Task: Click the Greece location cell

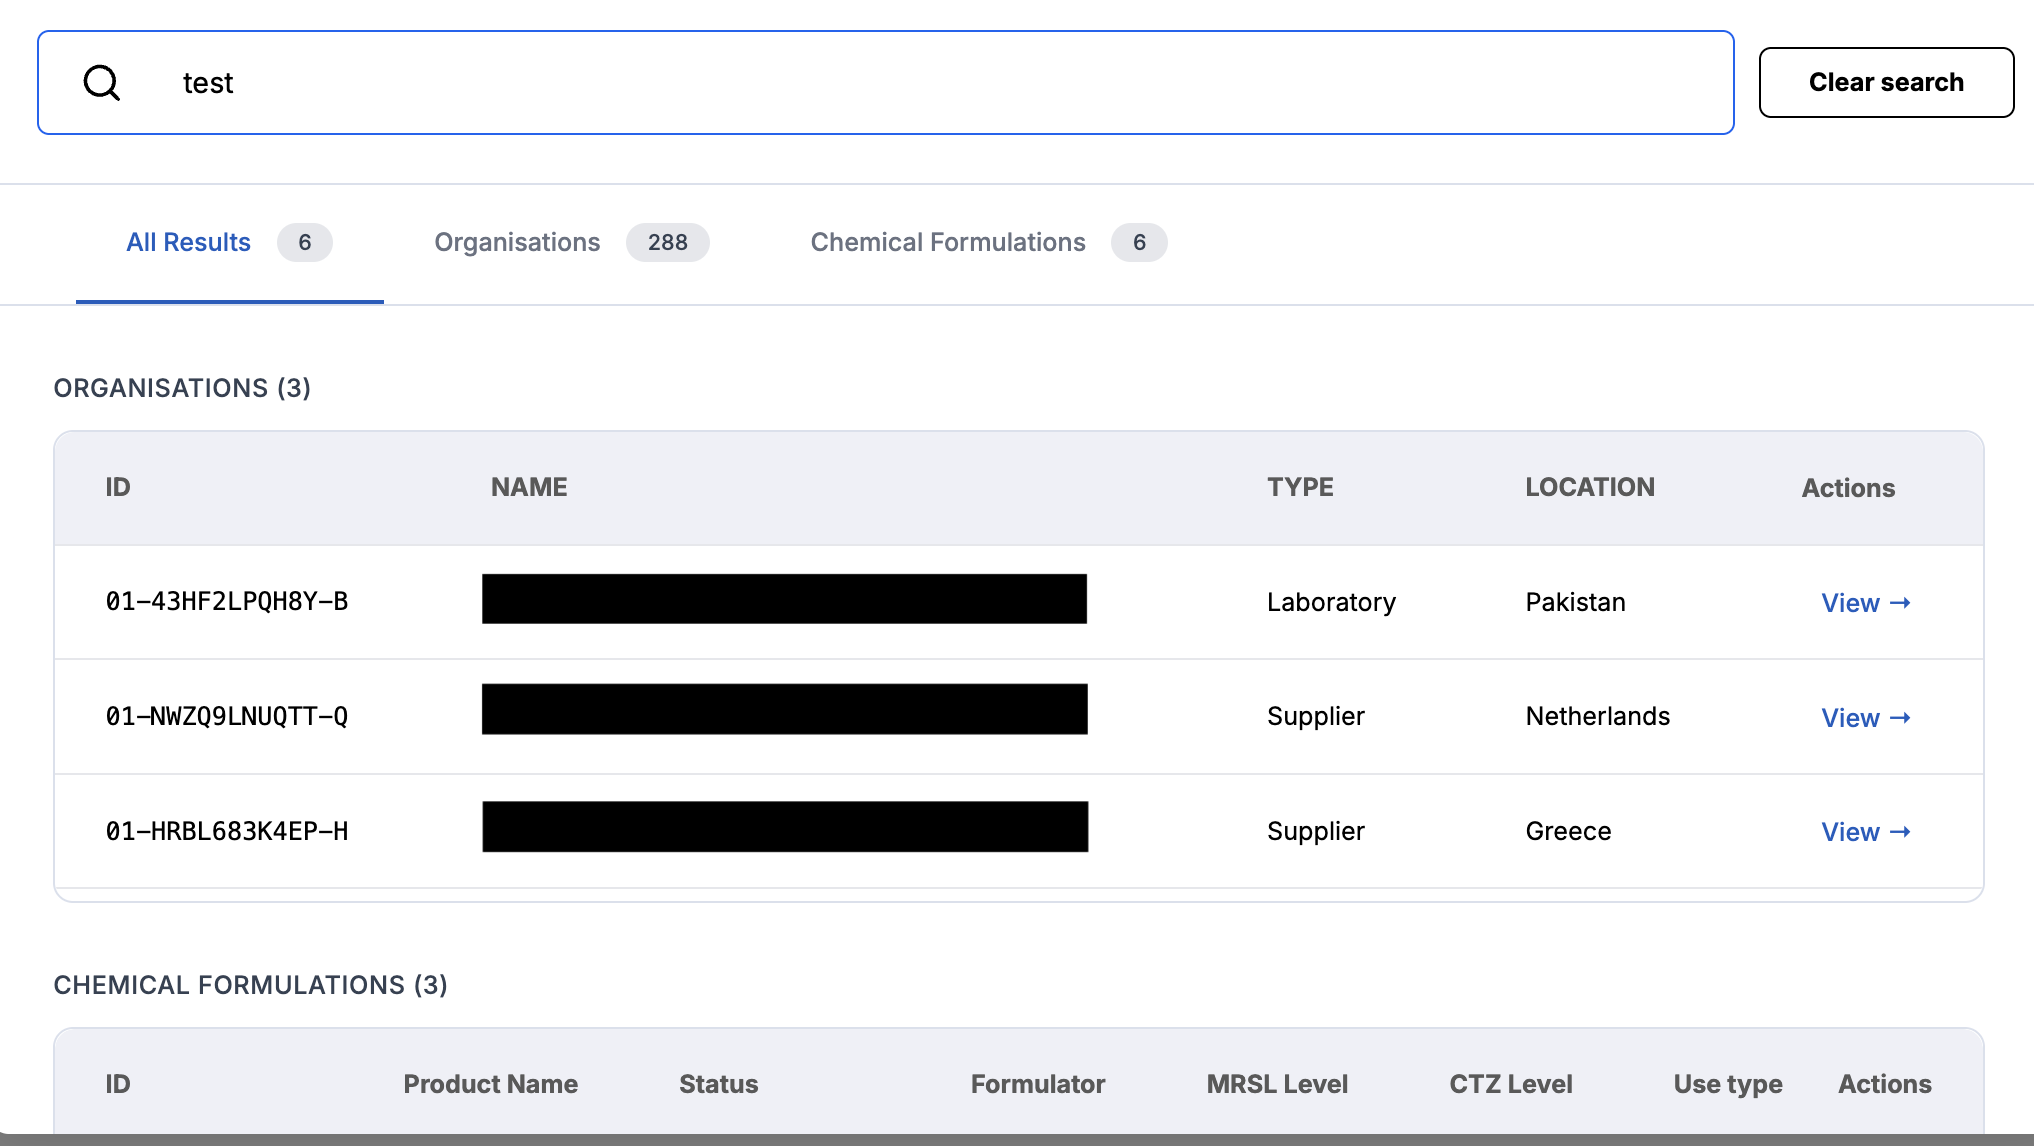Action: [x=1568, y=831]
